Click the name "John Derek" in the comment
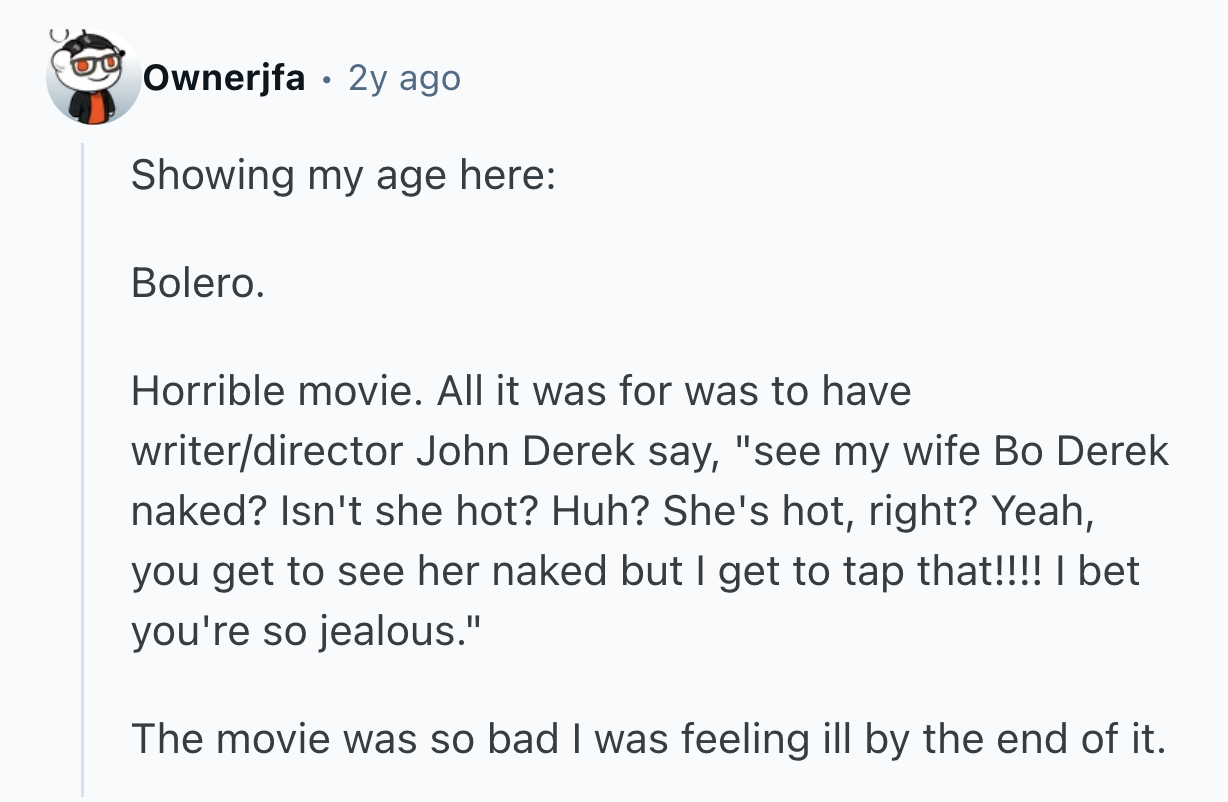This screenshot has height=802, width=1228. coord(525,451)
